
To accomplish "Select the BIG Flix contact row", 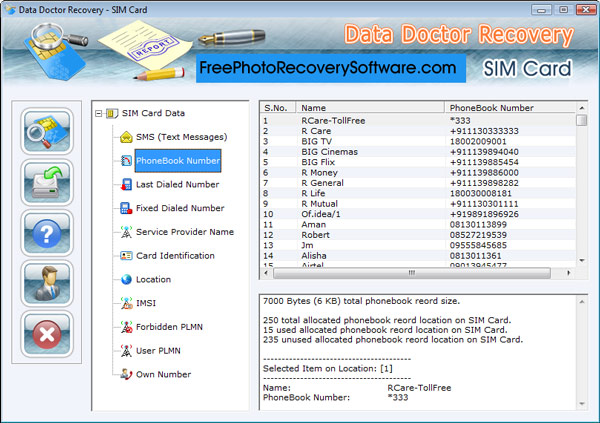I will [x=418, y=162].
